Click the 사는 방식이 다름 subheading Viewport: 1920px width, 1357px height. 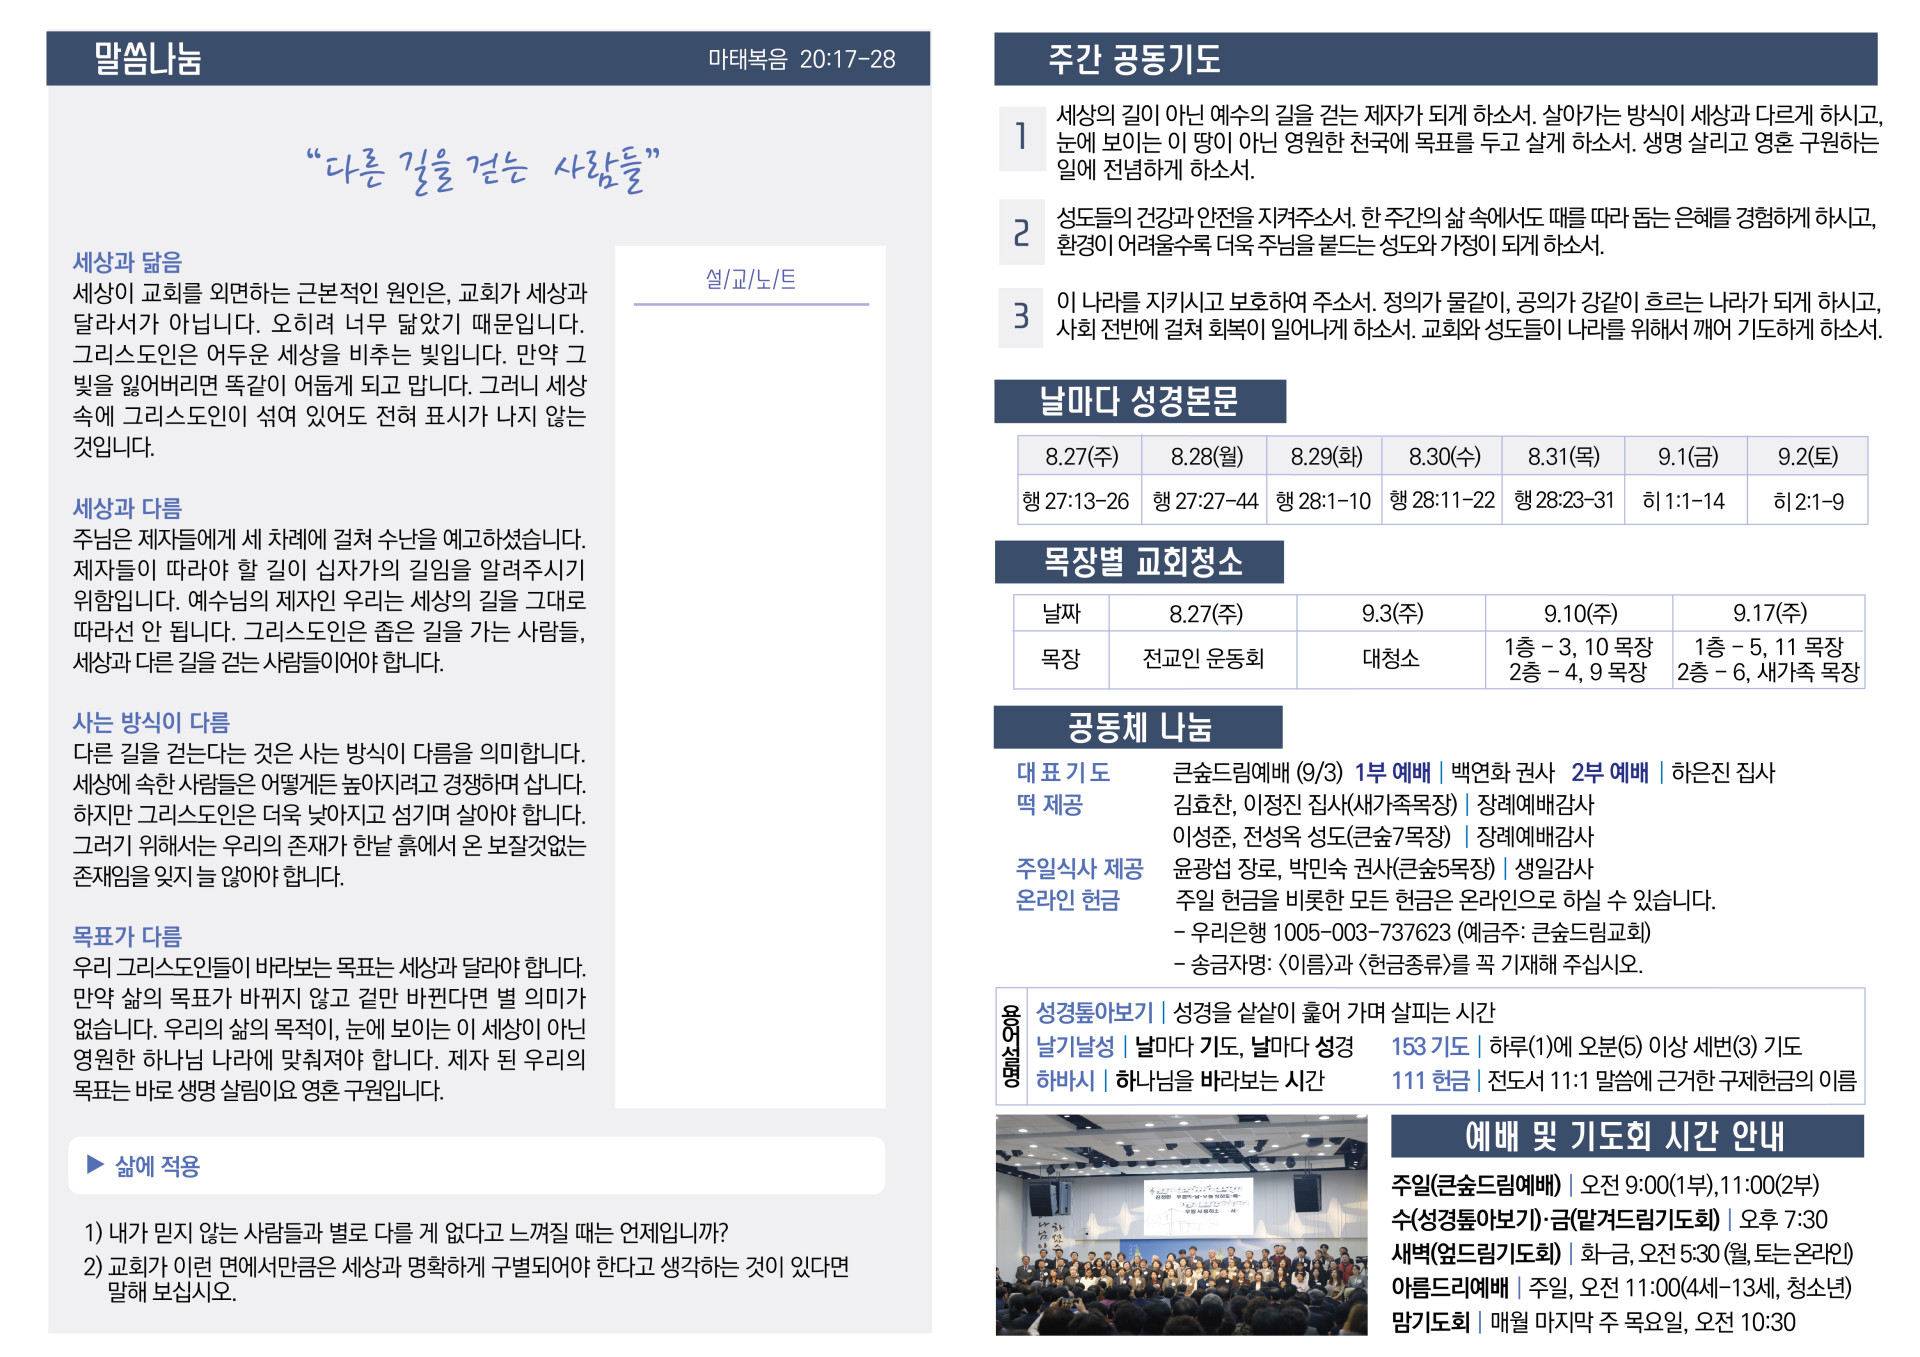[x=151, y=722]
